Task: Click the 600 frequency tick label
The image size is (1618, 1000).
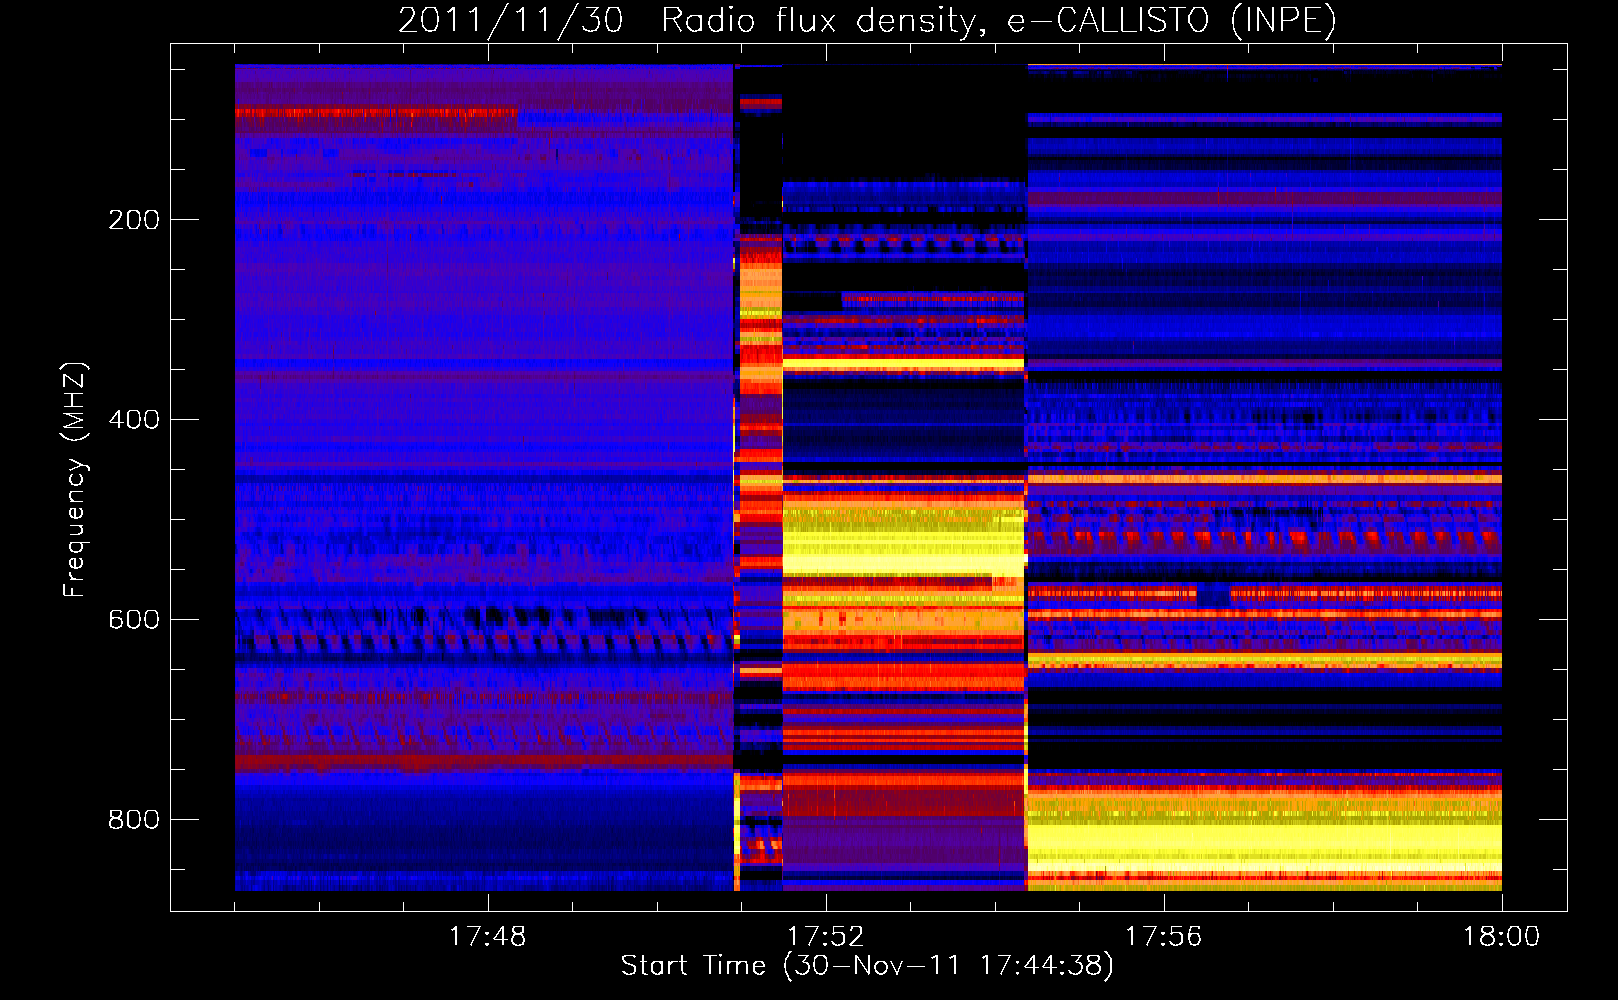Action: point(134,620)
